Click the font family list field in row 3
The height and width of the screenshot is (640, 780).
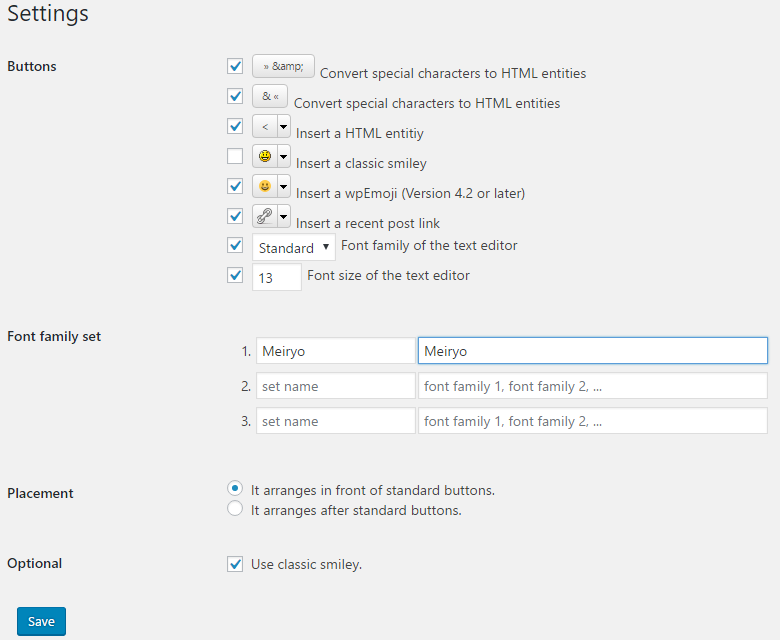click(x=592, y=421)
